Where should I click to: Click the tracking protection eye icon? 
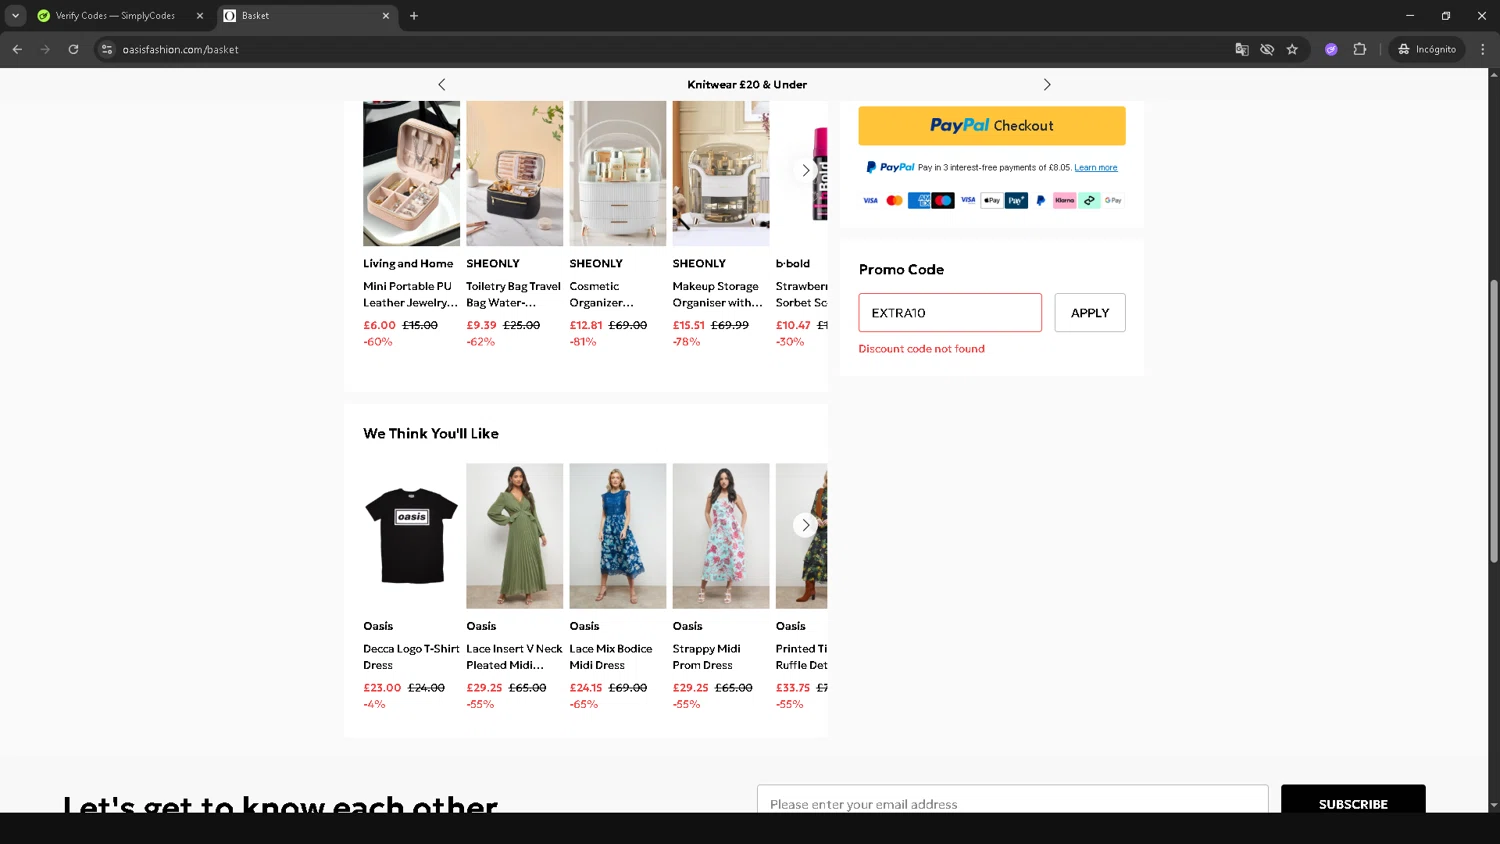pyautogui.click(x=1267, y=49)
